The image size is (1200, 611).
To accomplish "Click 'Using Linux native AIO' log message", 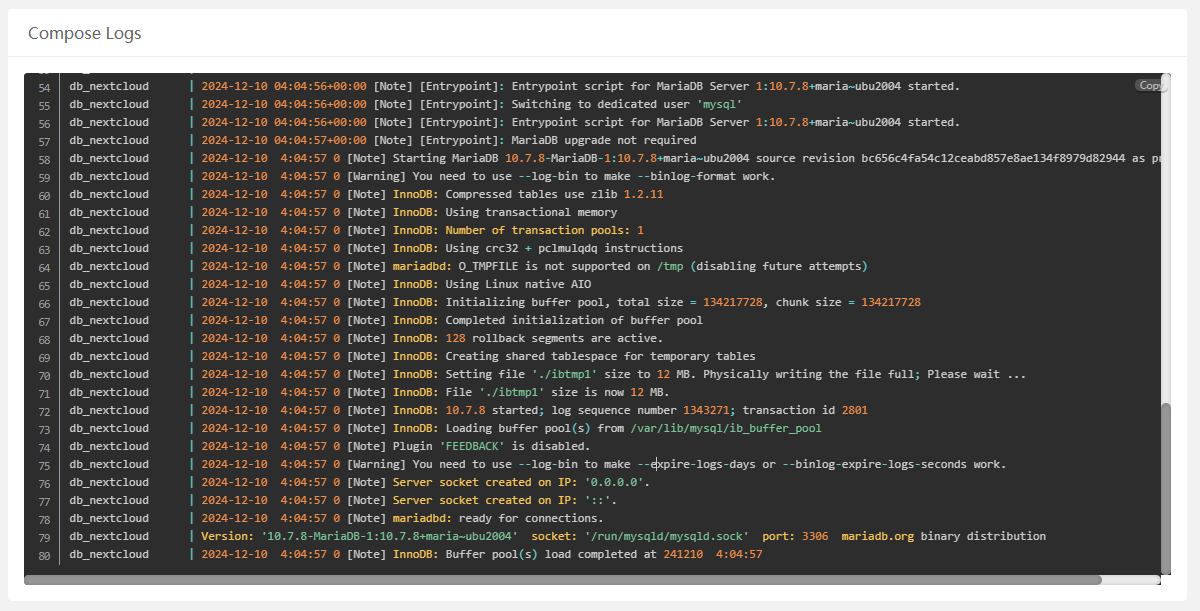I will click(x=517, y=285).
